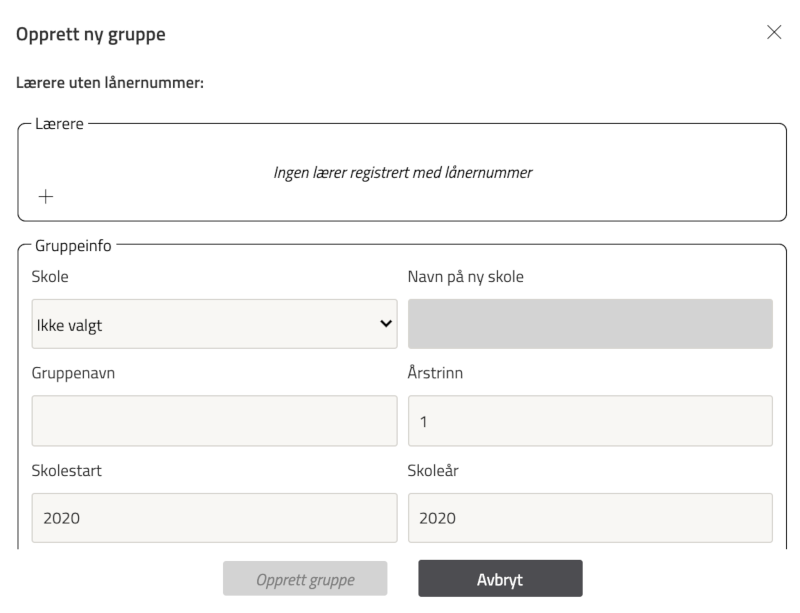Click the Opprett ny gruppe dialog title
Viewport: 800px width, 613px height.
[91, 35]
